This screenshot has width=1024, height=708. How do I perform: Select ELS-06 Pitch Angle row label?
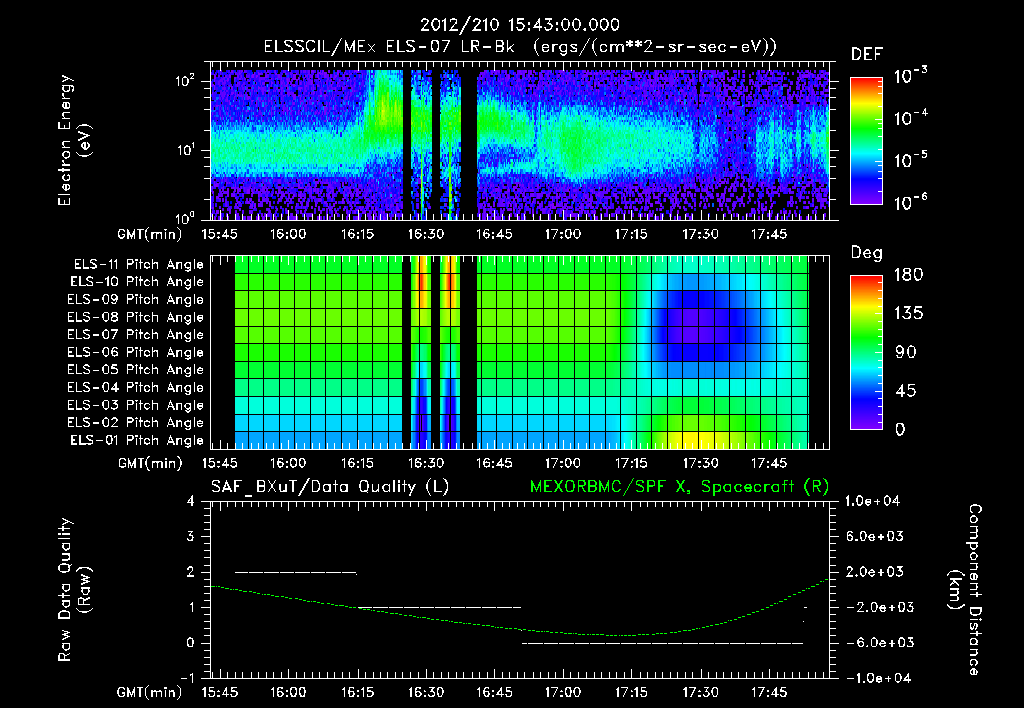pyautogui.click(x=135, y=353)
